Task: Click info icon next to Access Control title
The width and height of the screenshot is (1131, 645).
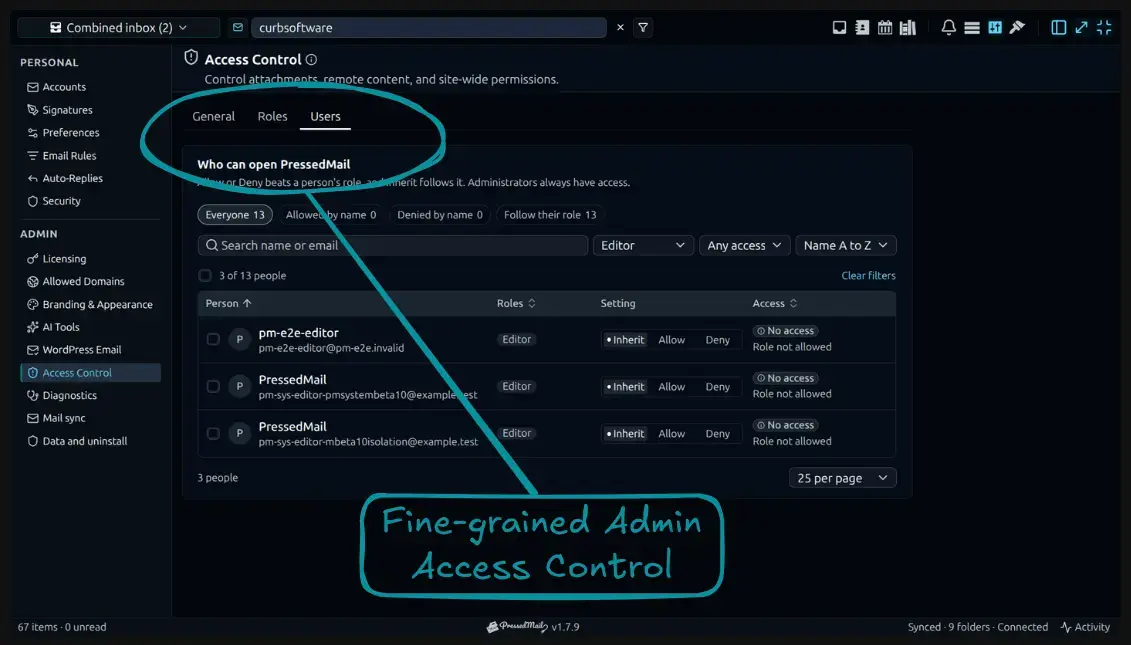Action: point(311,60)
